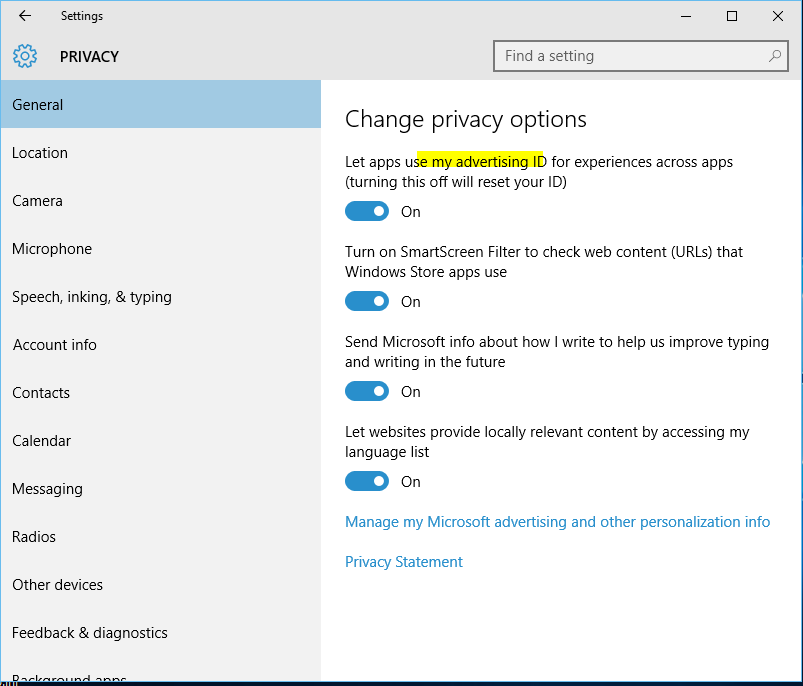Maximize the Settings window
The height and width of the screenshot is (686, 803).
coord(732,16)
